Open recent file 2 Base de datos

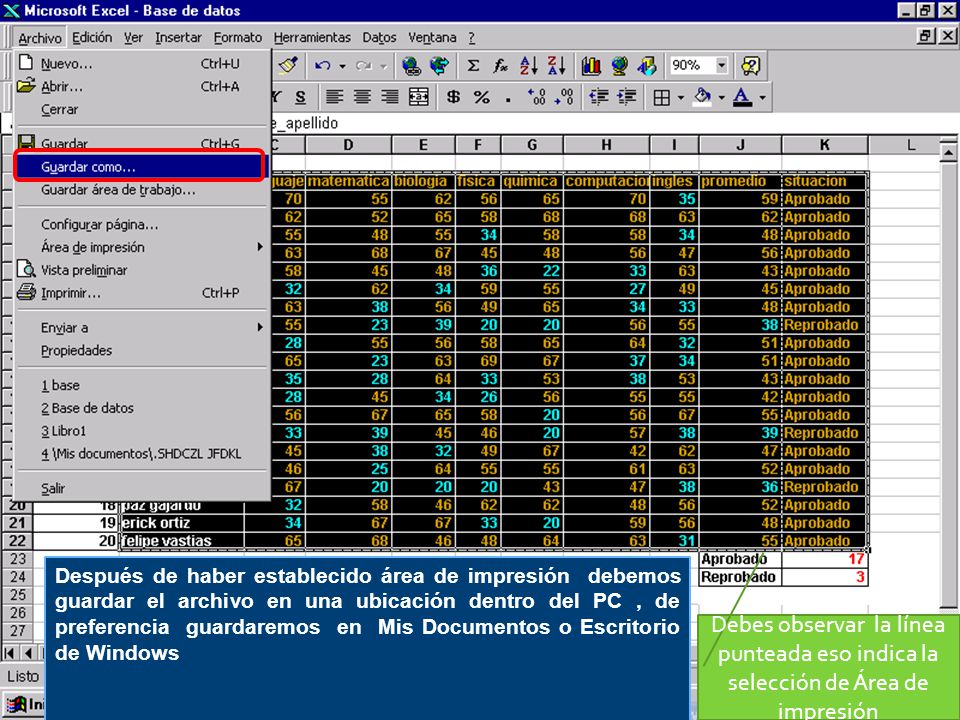pyautogui.click(x=141, y=408)
